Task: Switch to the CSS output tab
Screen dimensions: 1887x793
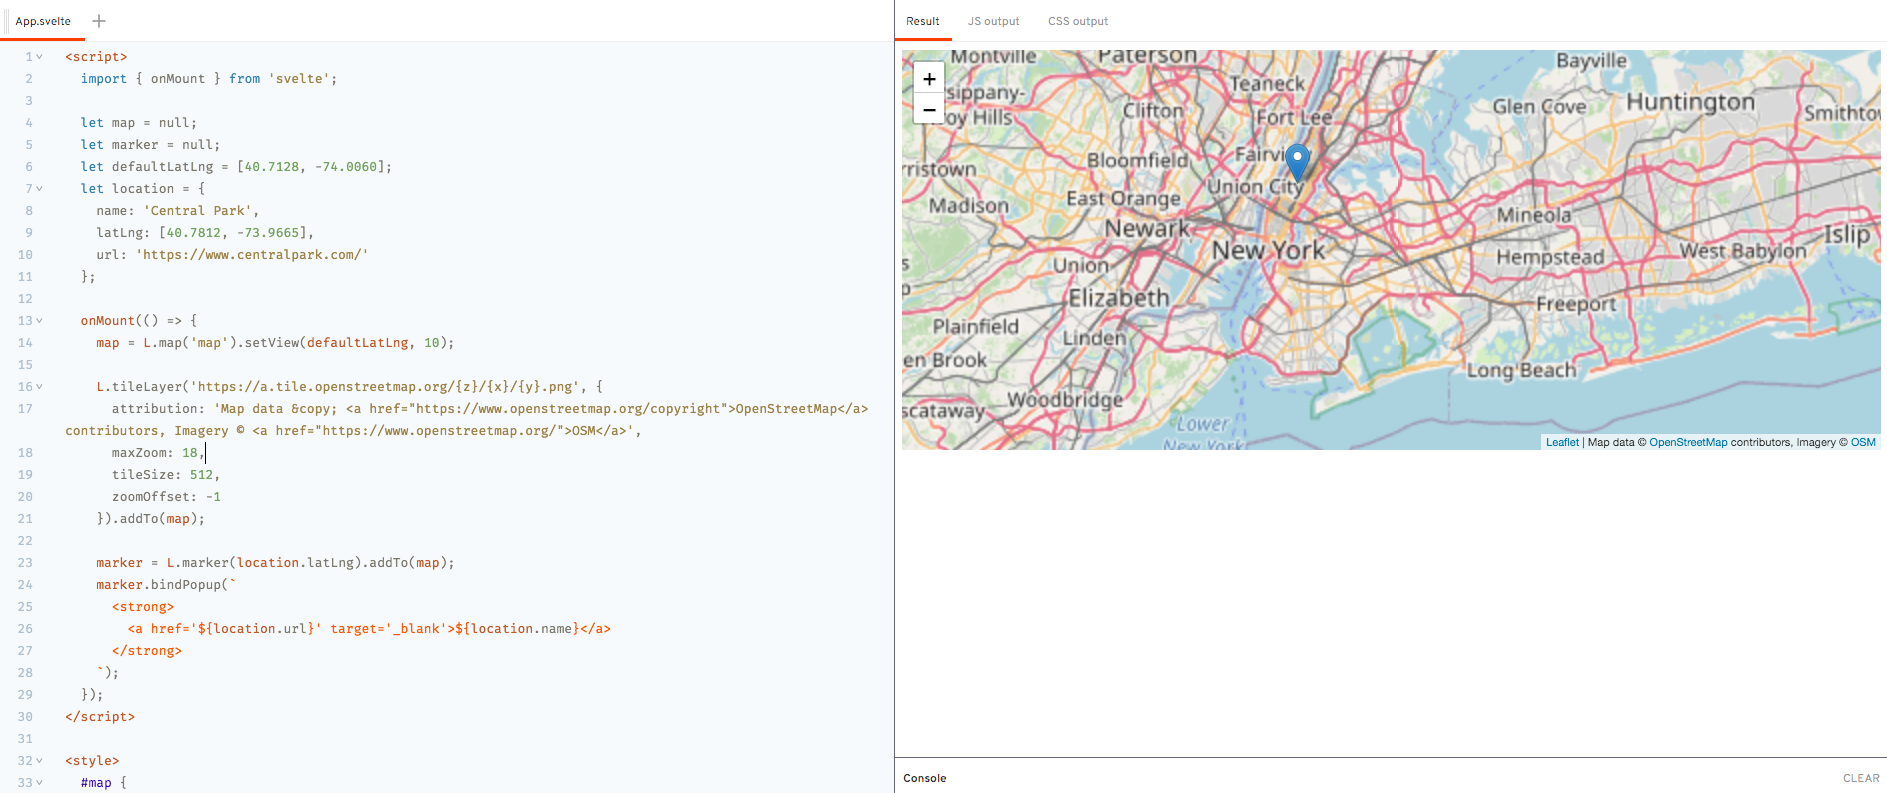Action: click(x=1078, y=21)
